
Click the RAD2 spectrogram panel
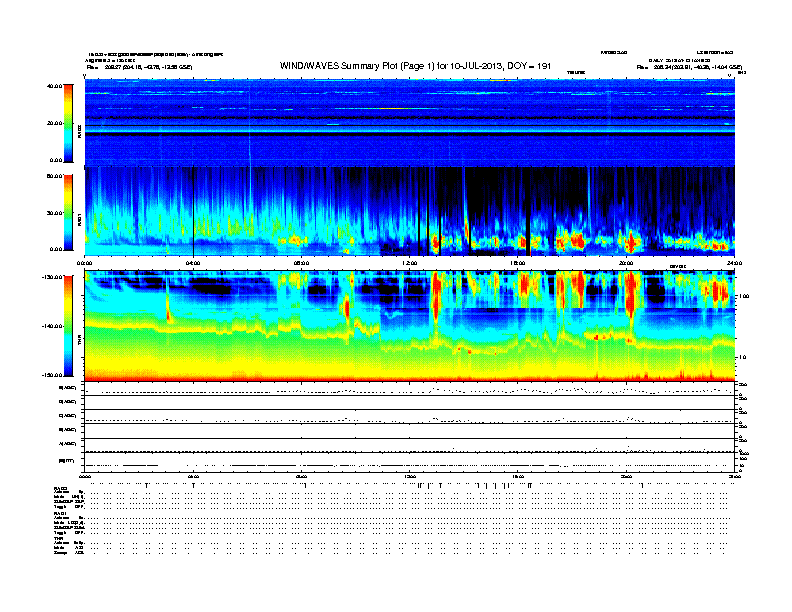(410, 123)
